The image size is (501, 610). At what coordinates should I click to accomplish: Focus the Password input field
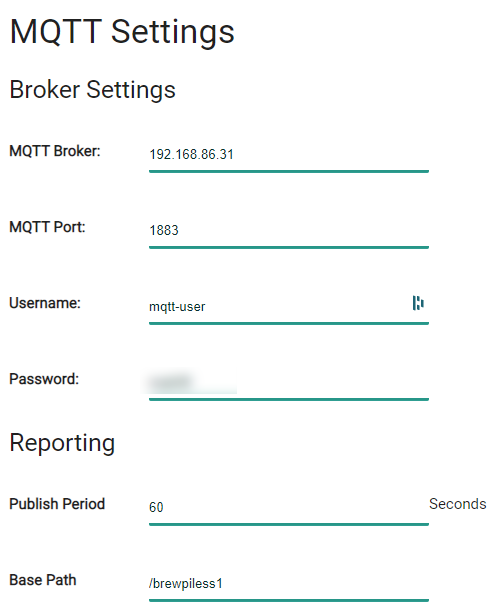[289, 383]
